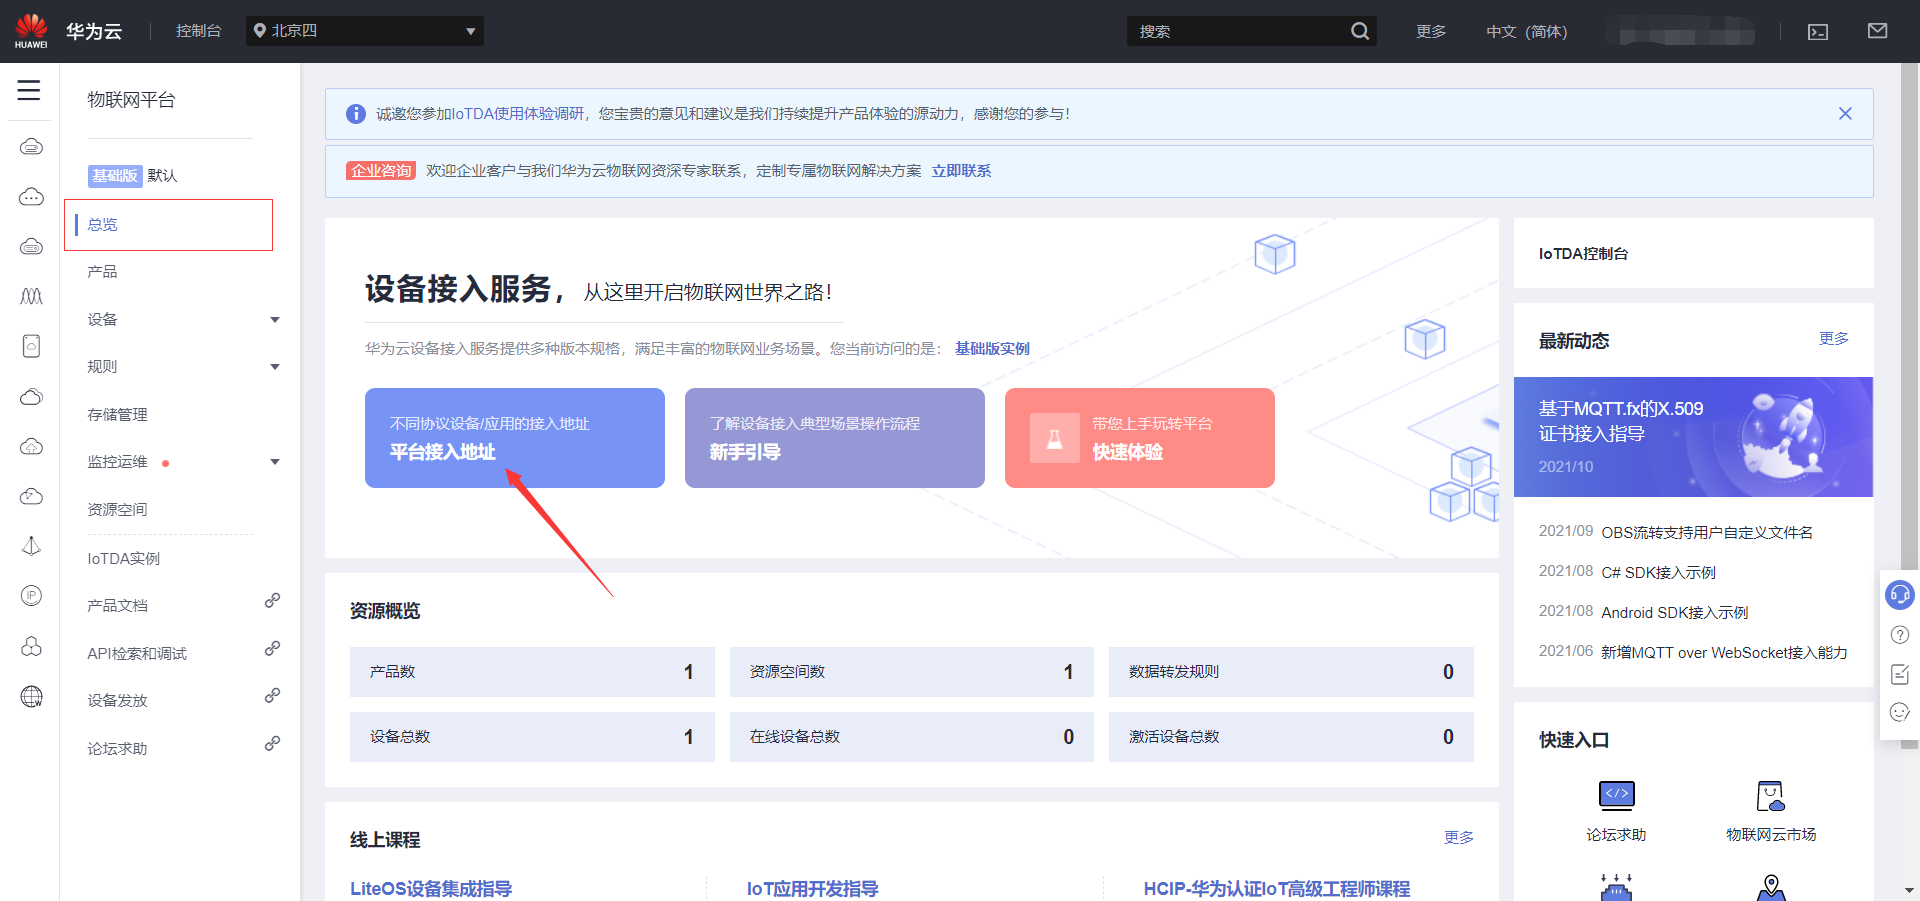This screenshot has width=1920, height=901.
Task: Expand the 设备 sidebar menu
Action: [275, 320]
